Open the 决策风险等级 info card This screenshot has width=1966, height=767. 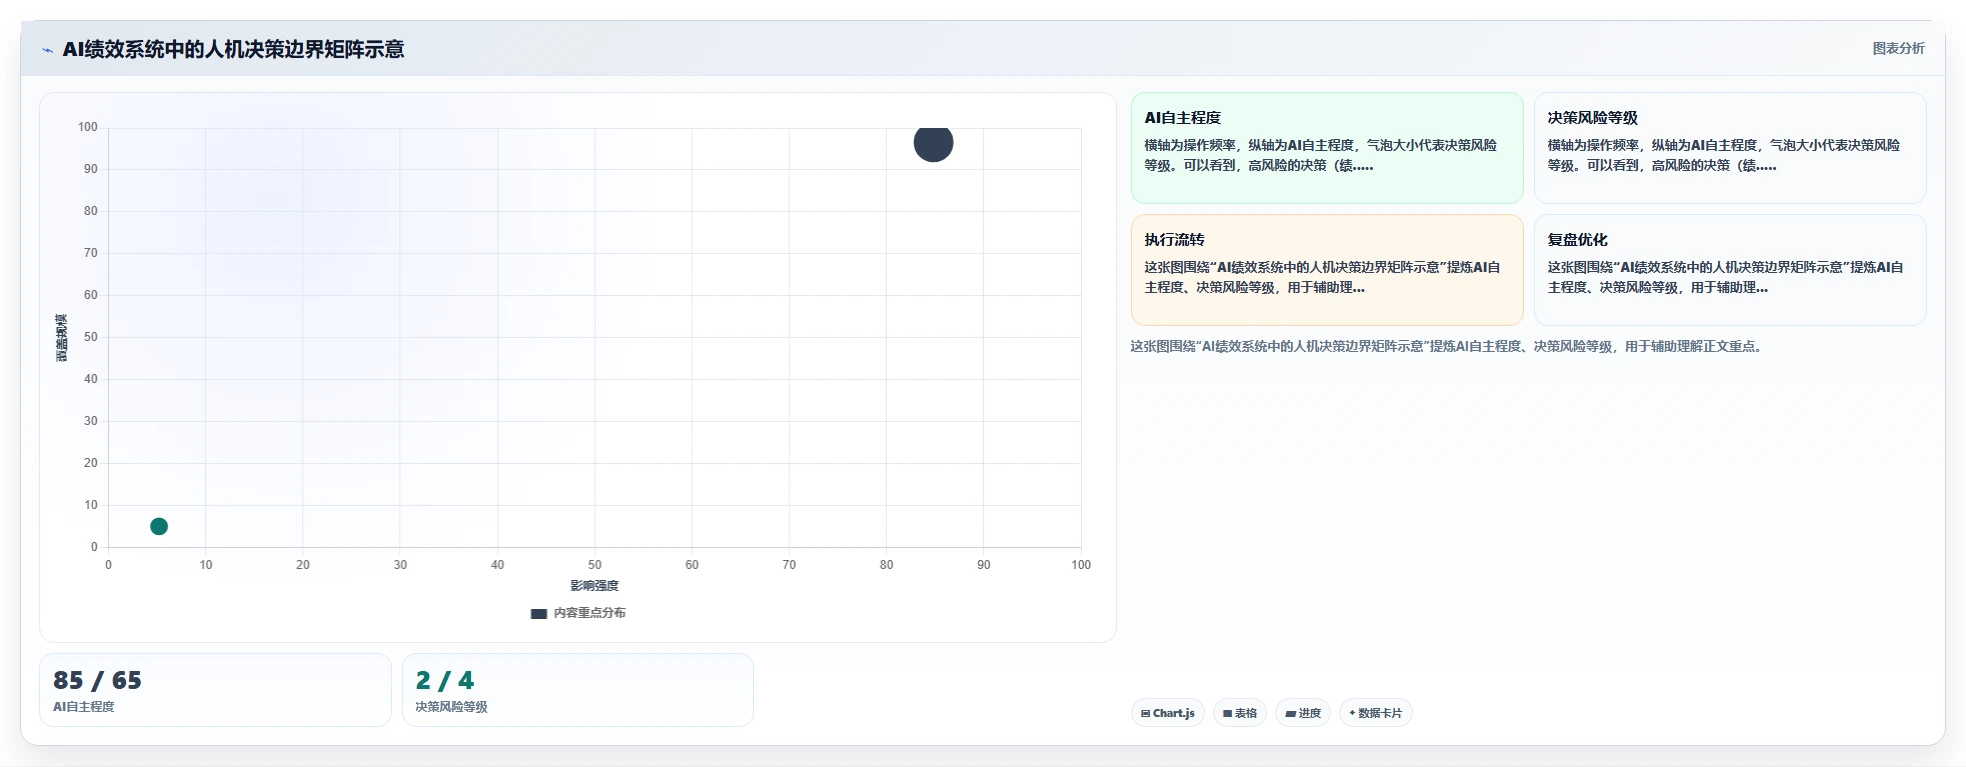(1730, 148)
